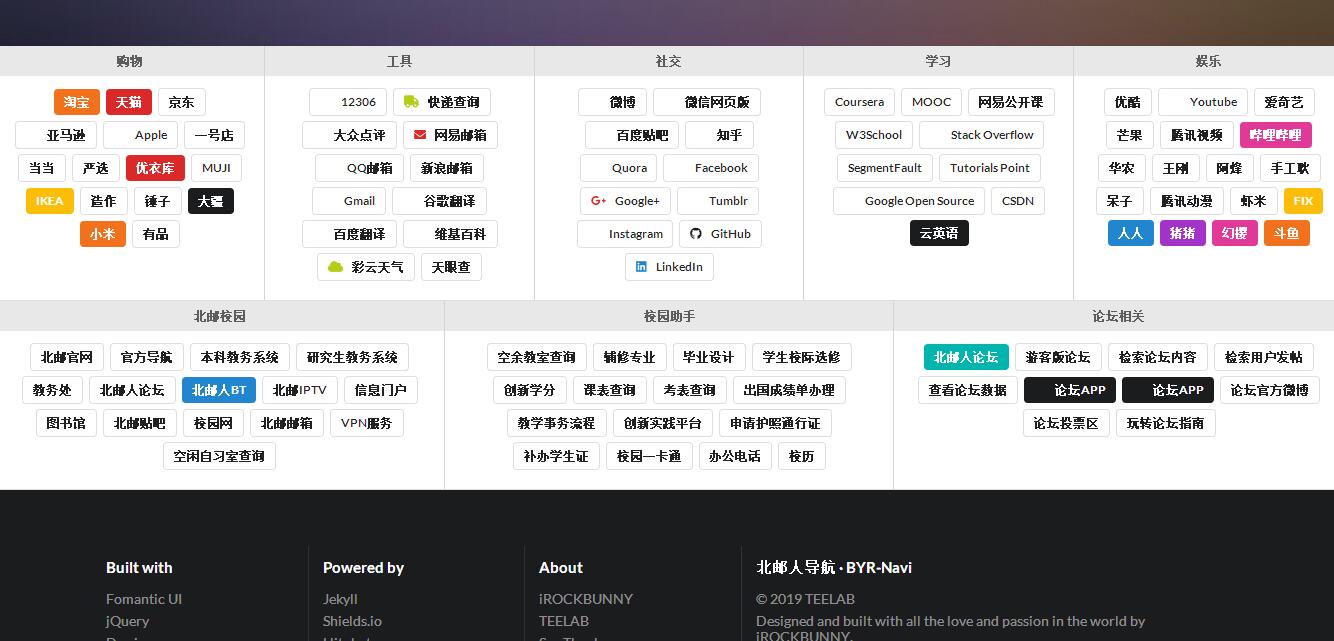
Task: Select the yellow FIX button
Action: point(1303,201)
